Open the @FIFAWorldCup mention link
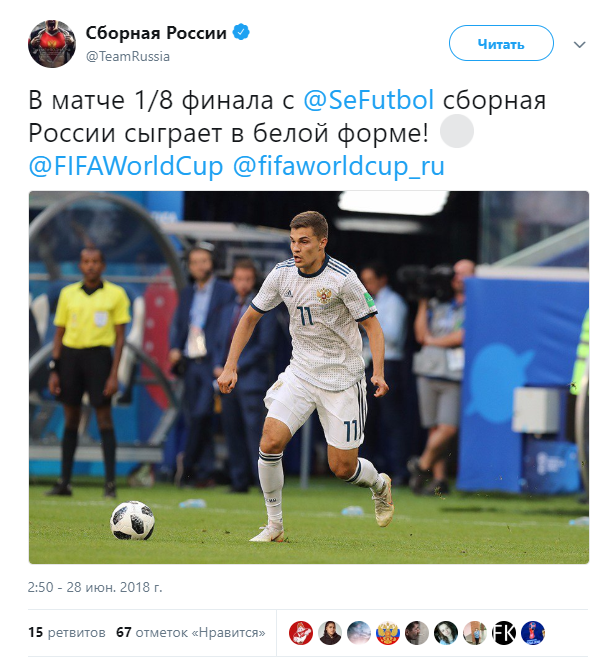This screenshot has width=611, height=667. click(126, 166)
